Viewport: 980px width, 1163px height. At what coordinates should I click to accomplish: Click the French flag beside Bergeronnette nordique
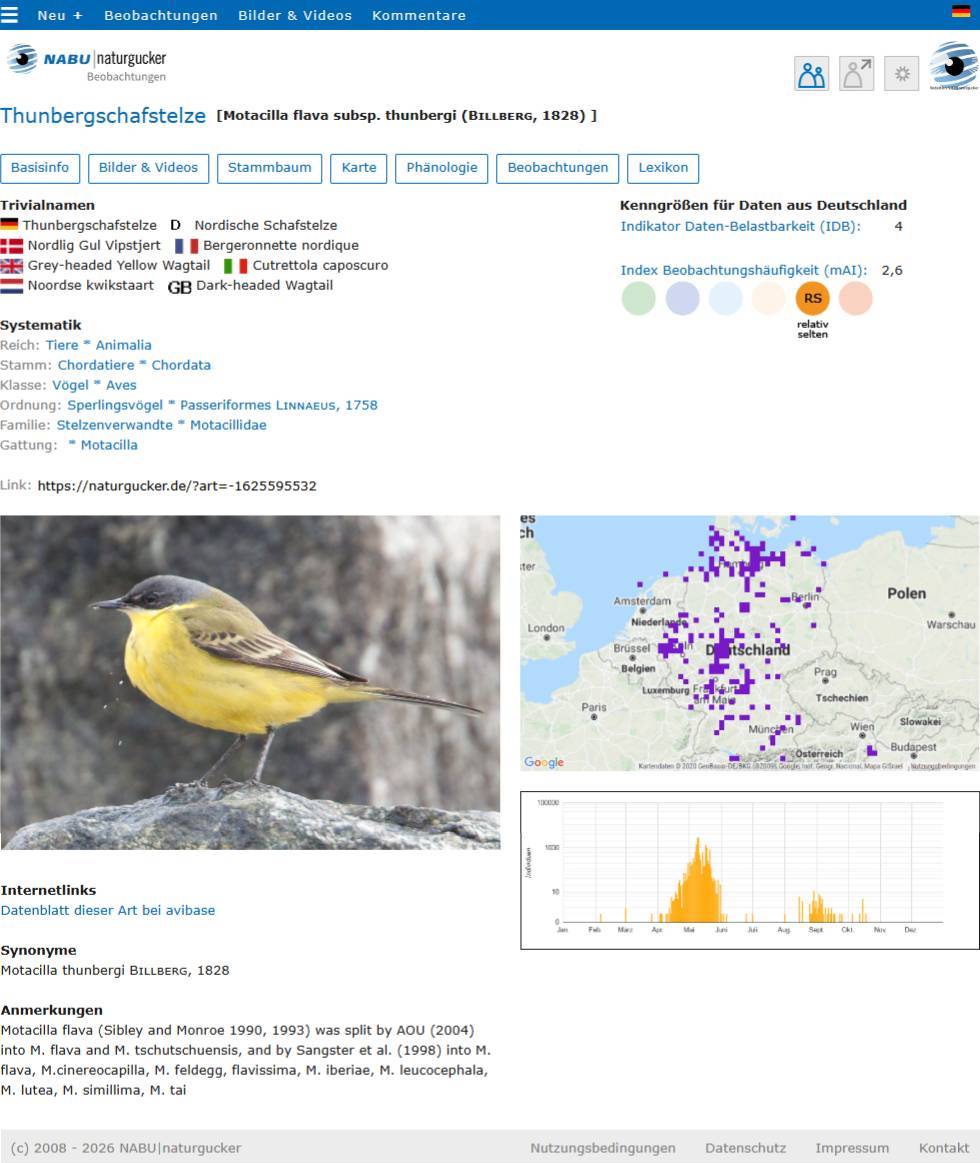(186, 246)
